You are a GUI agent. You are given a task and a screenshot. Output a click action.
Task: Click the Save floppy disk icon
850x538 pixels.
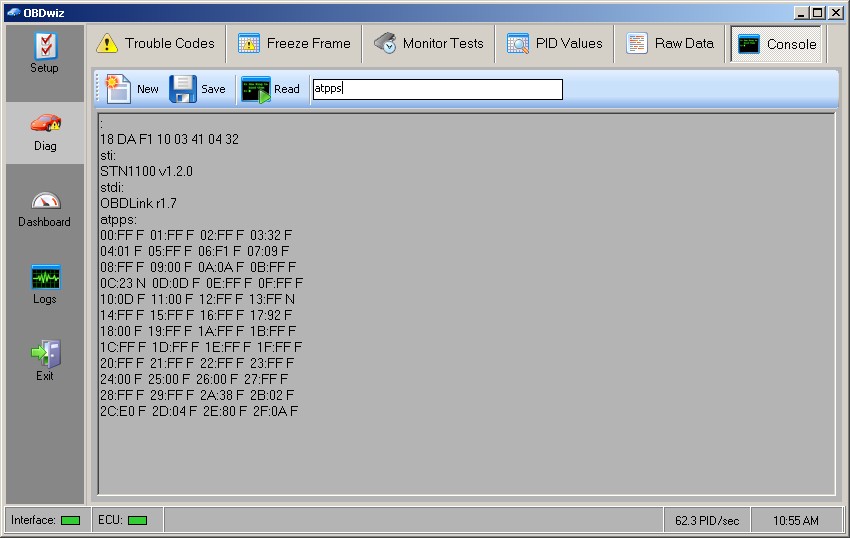click(x=183, y=89)
